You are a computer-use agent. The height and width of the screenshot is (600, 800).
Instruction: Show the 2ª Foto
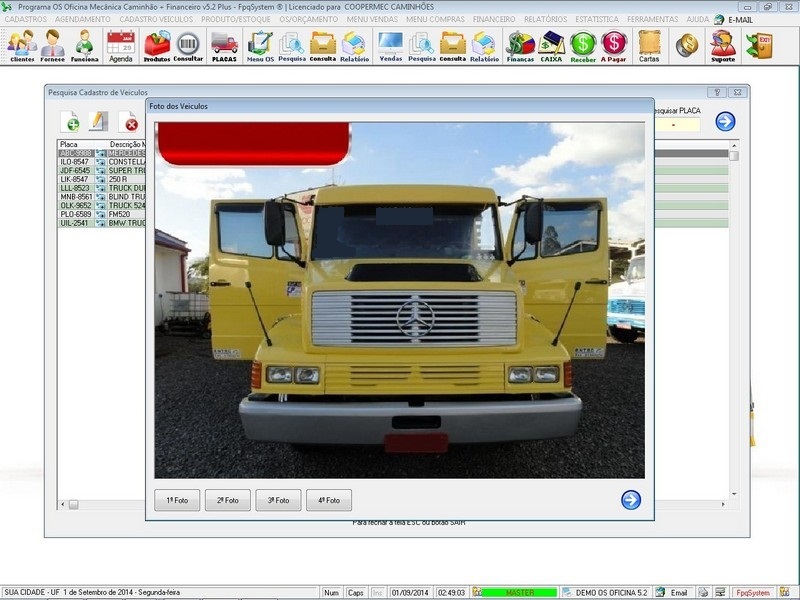click(228, 500)
